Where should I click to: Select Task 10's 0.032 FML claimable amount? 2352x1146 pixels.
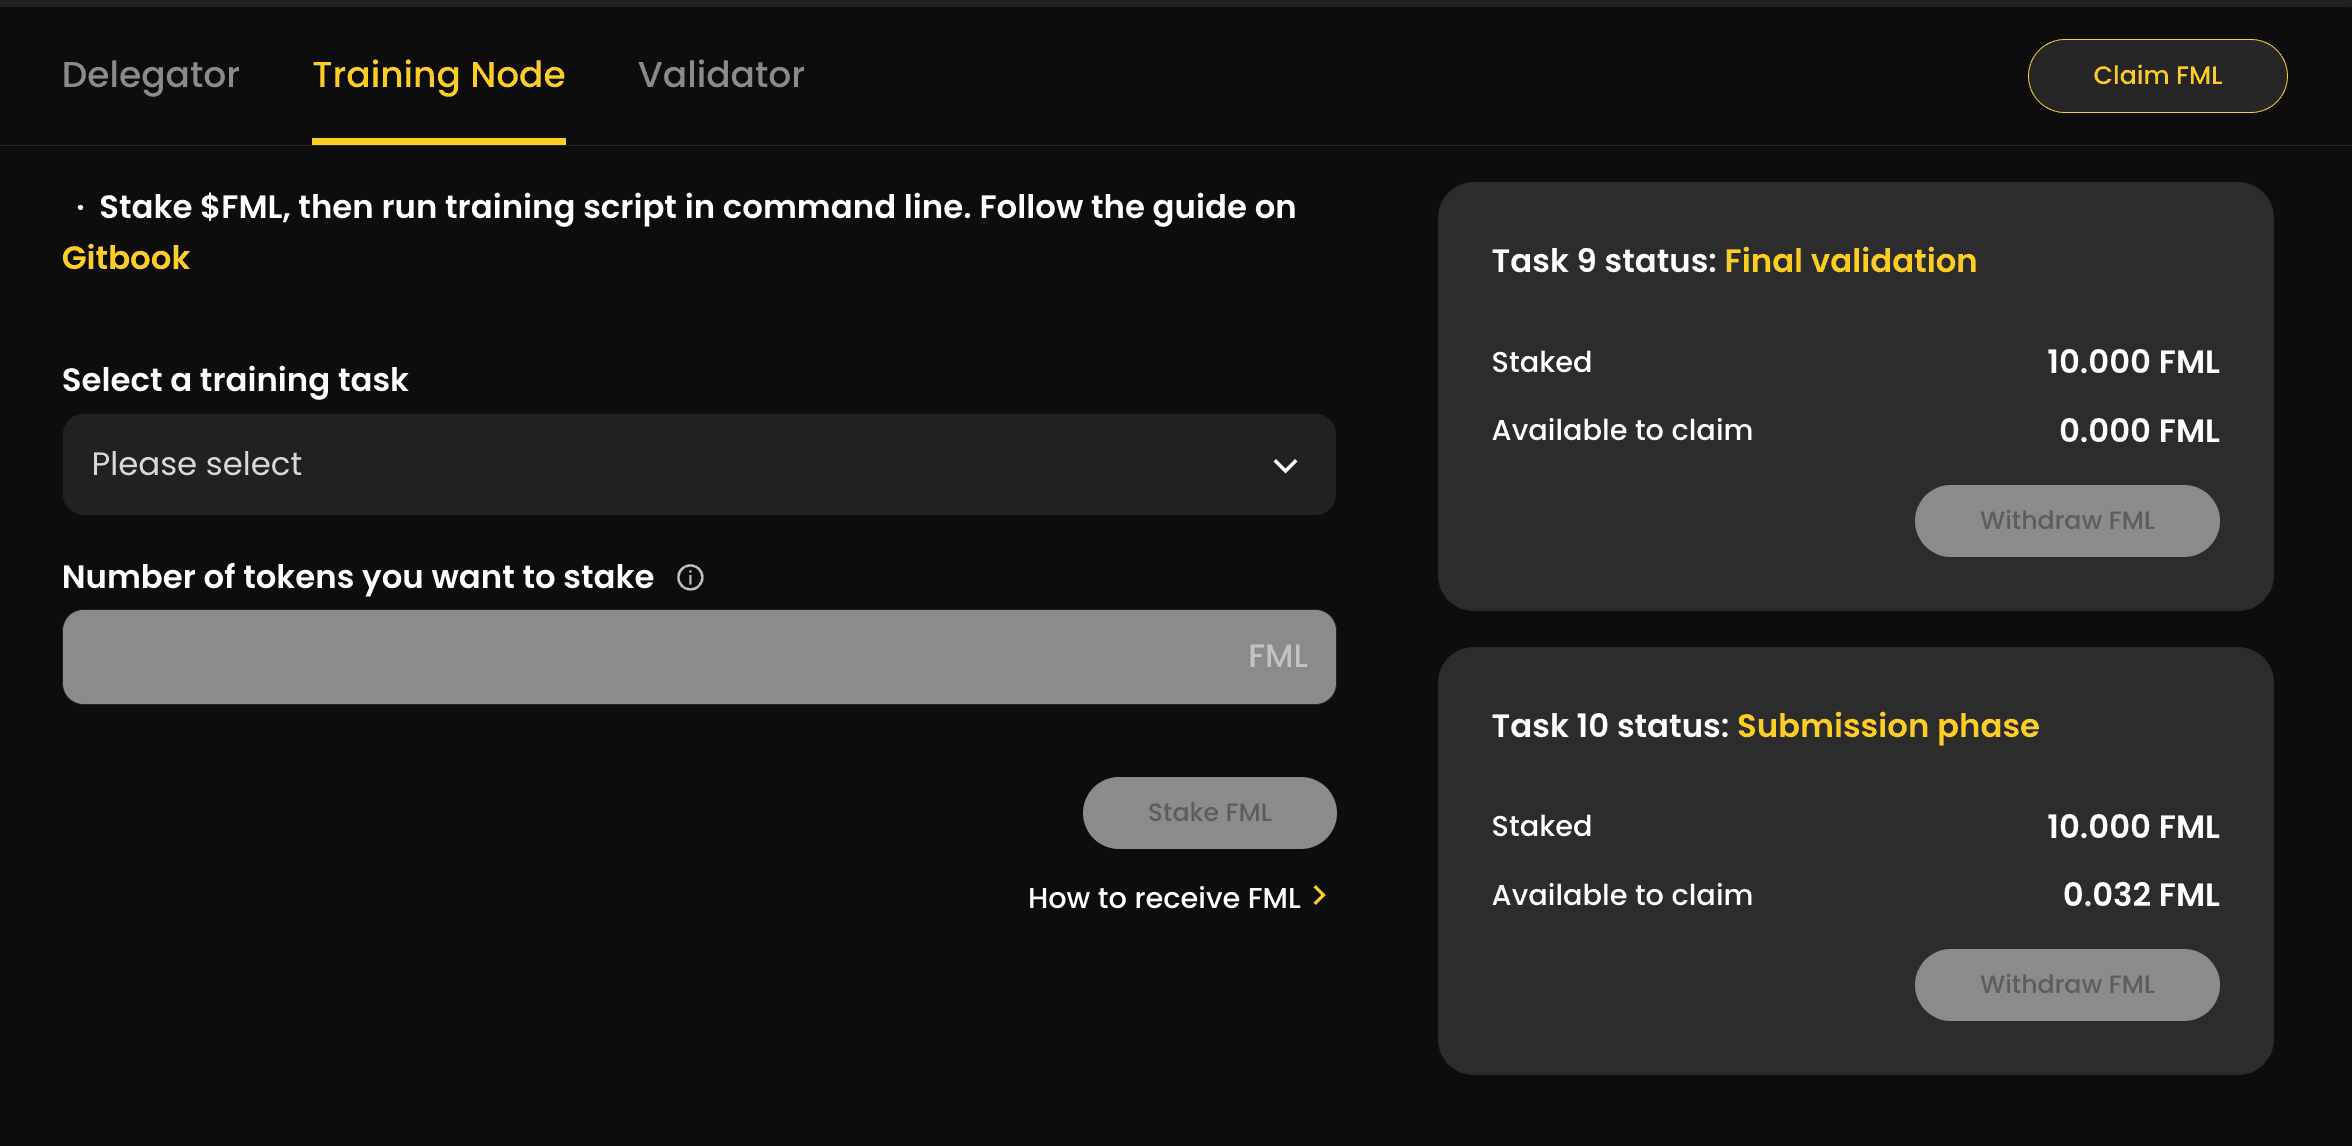[2141, 895]
